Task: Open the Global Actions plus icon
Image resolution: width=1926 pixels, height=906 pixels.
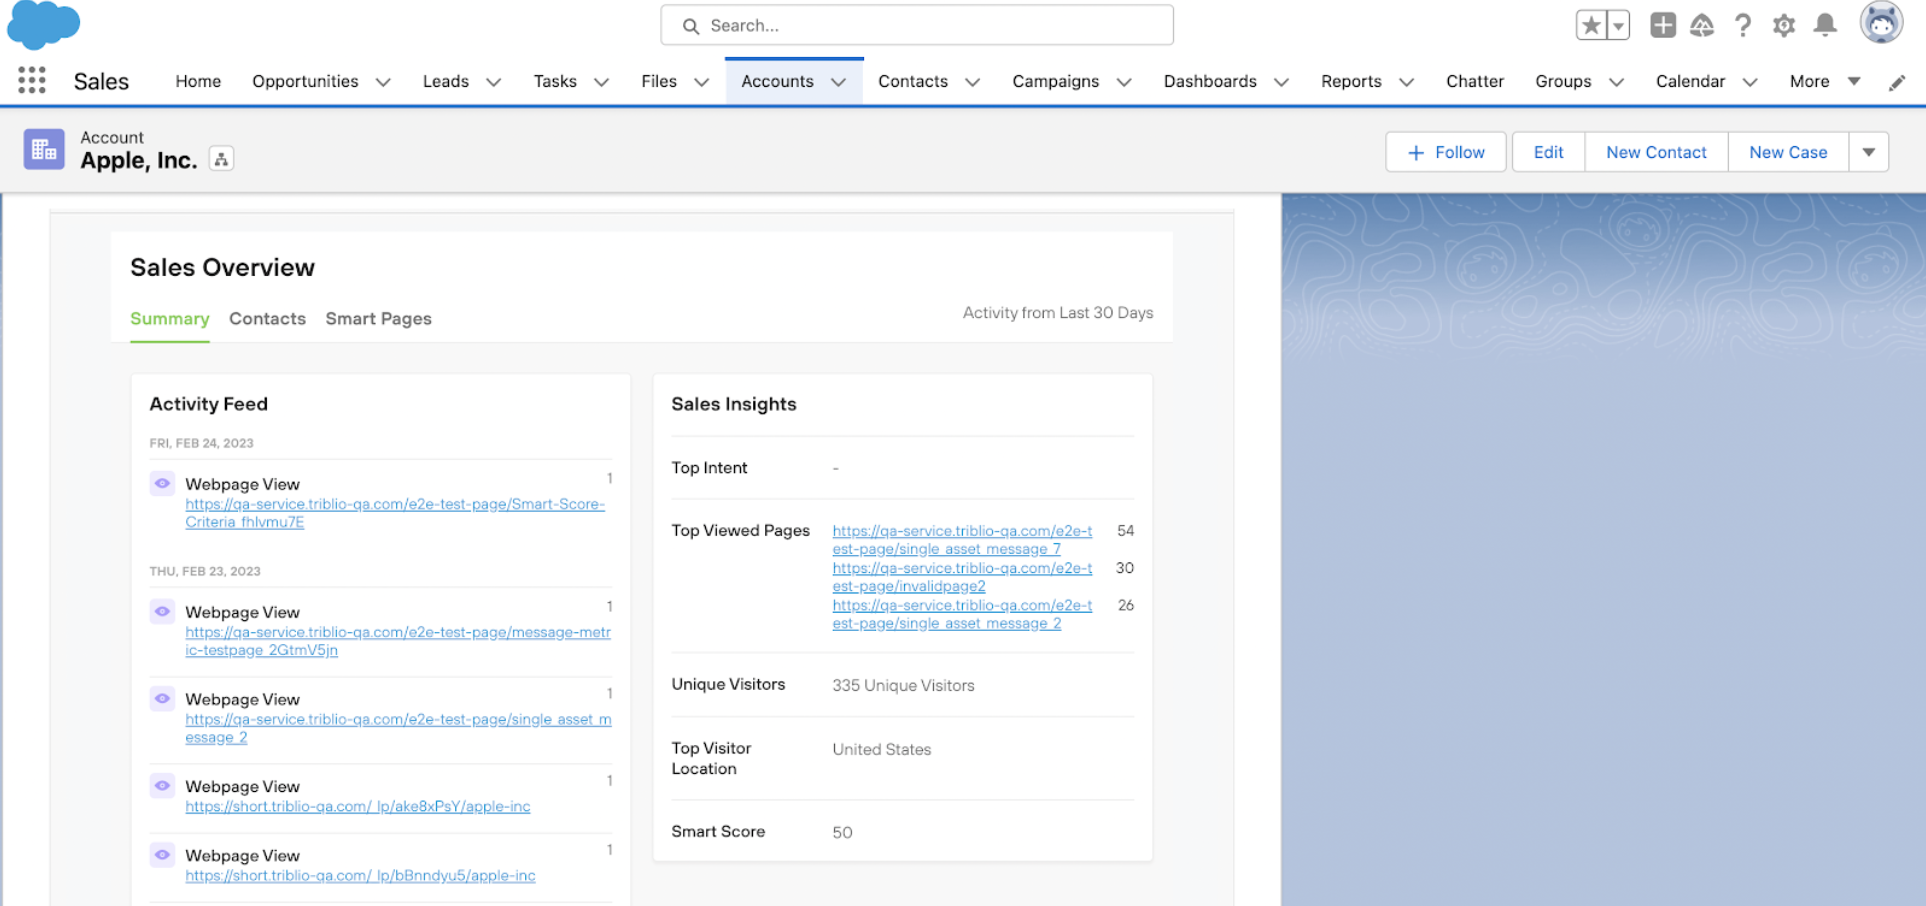Action: (1662, 25)
